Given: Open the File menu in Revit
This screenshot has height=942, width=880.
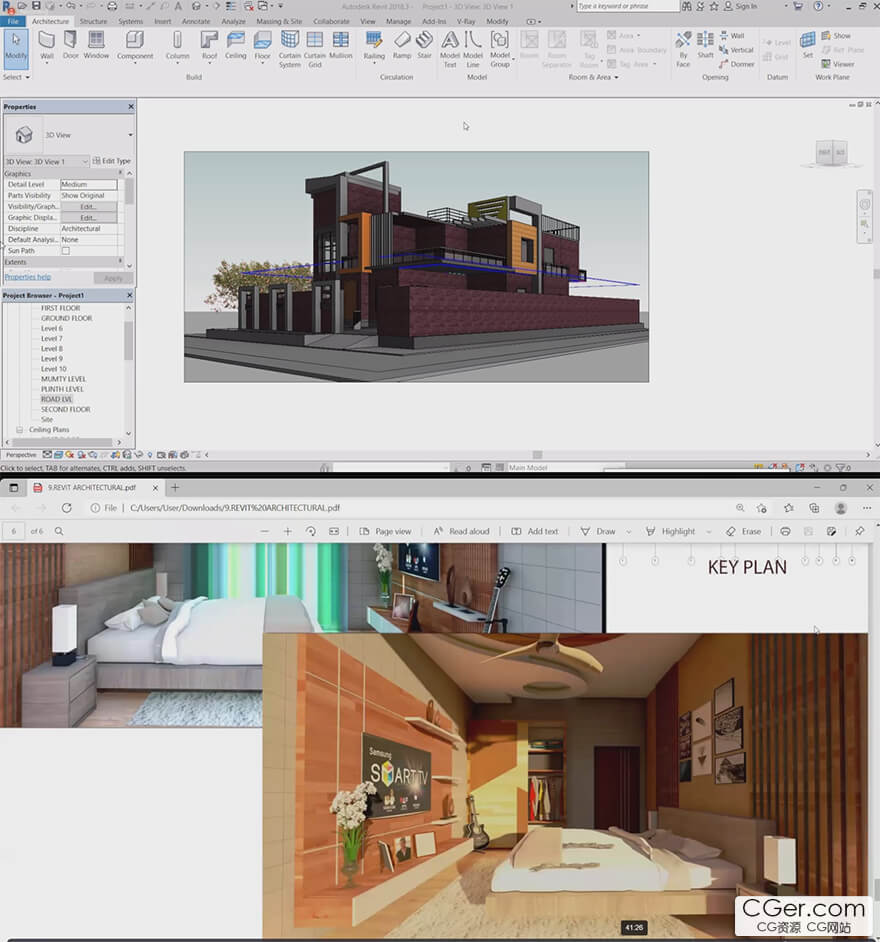Looking at the screenshot, I should coord(13,21).
